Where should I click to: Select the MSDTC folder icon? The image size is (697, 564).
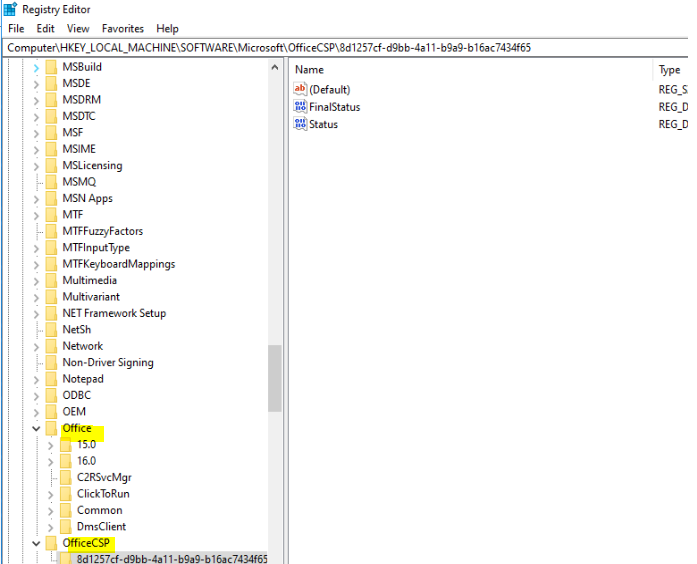pos(52,116)
